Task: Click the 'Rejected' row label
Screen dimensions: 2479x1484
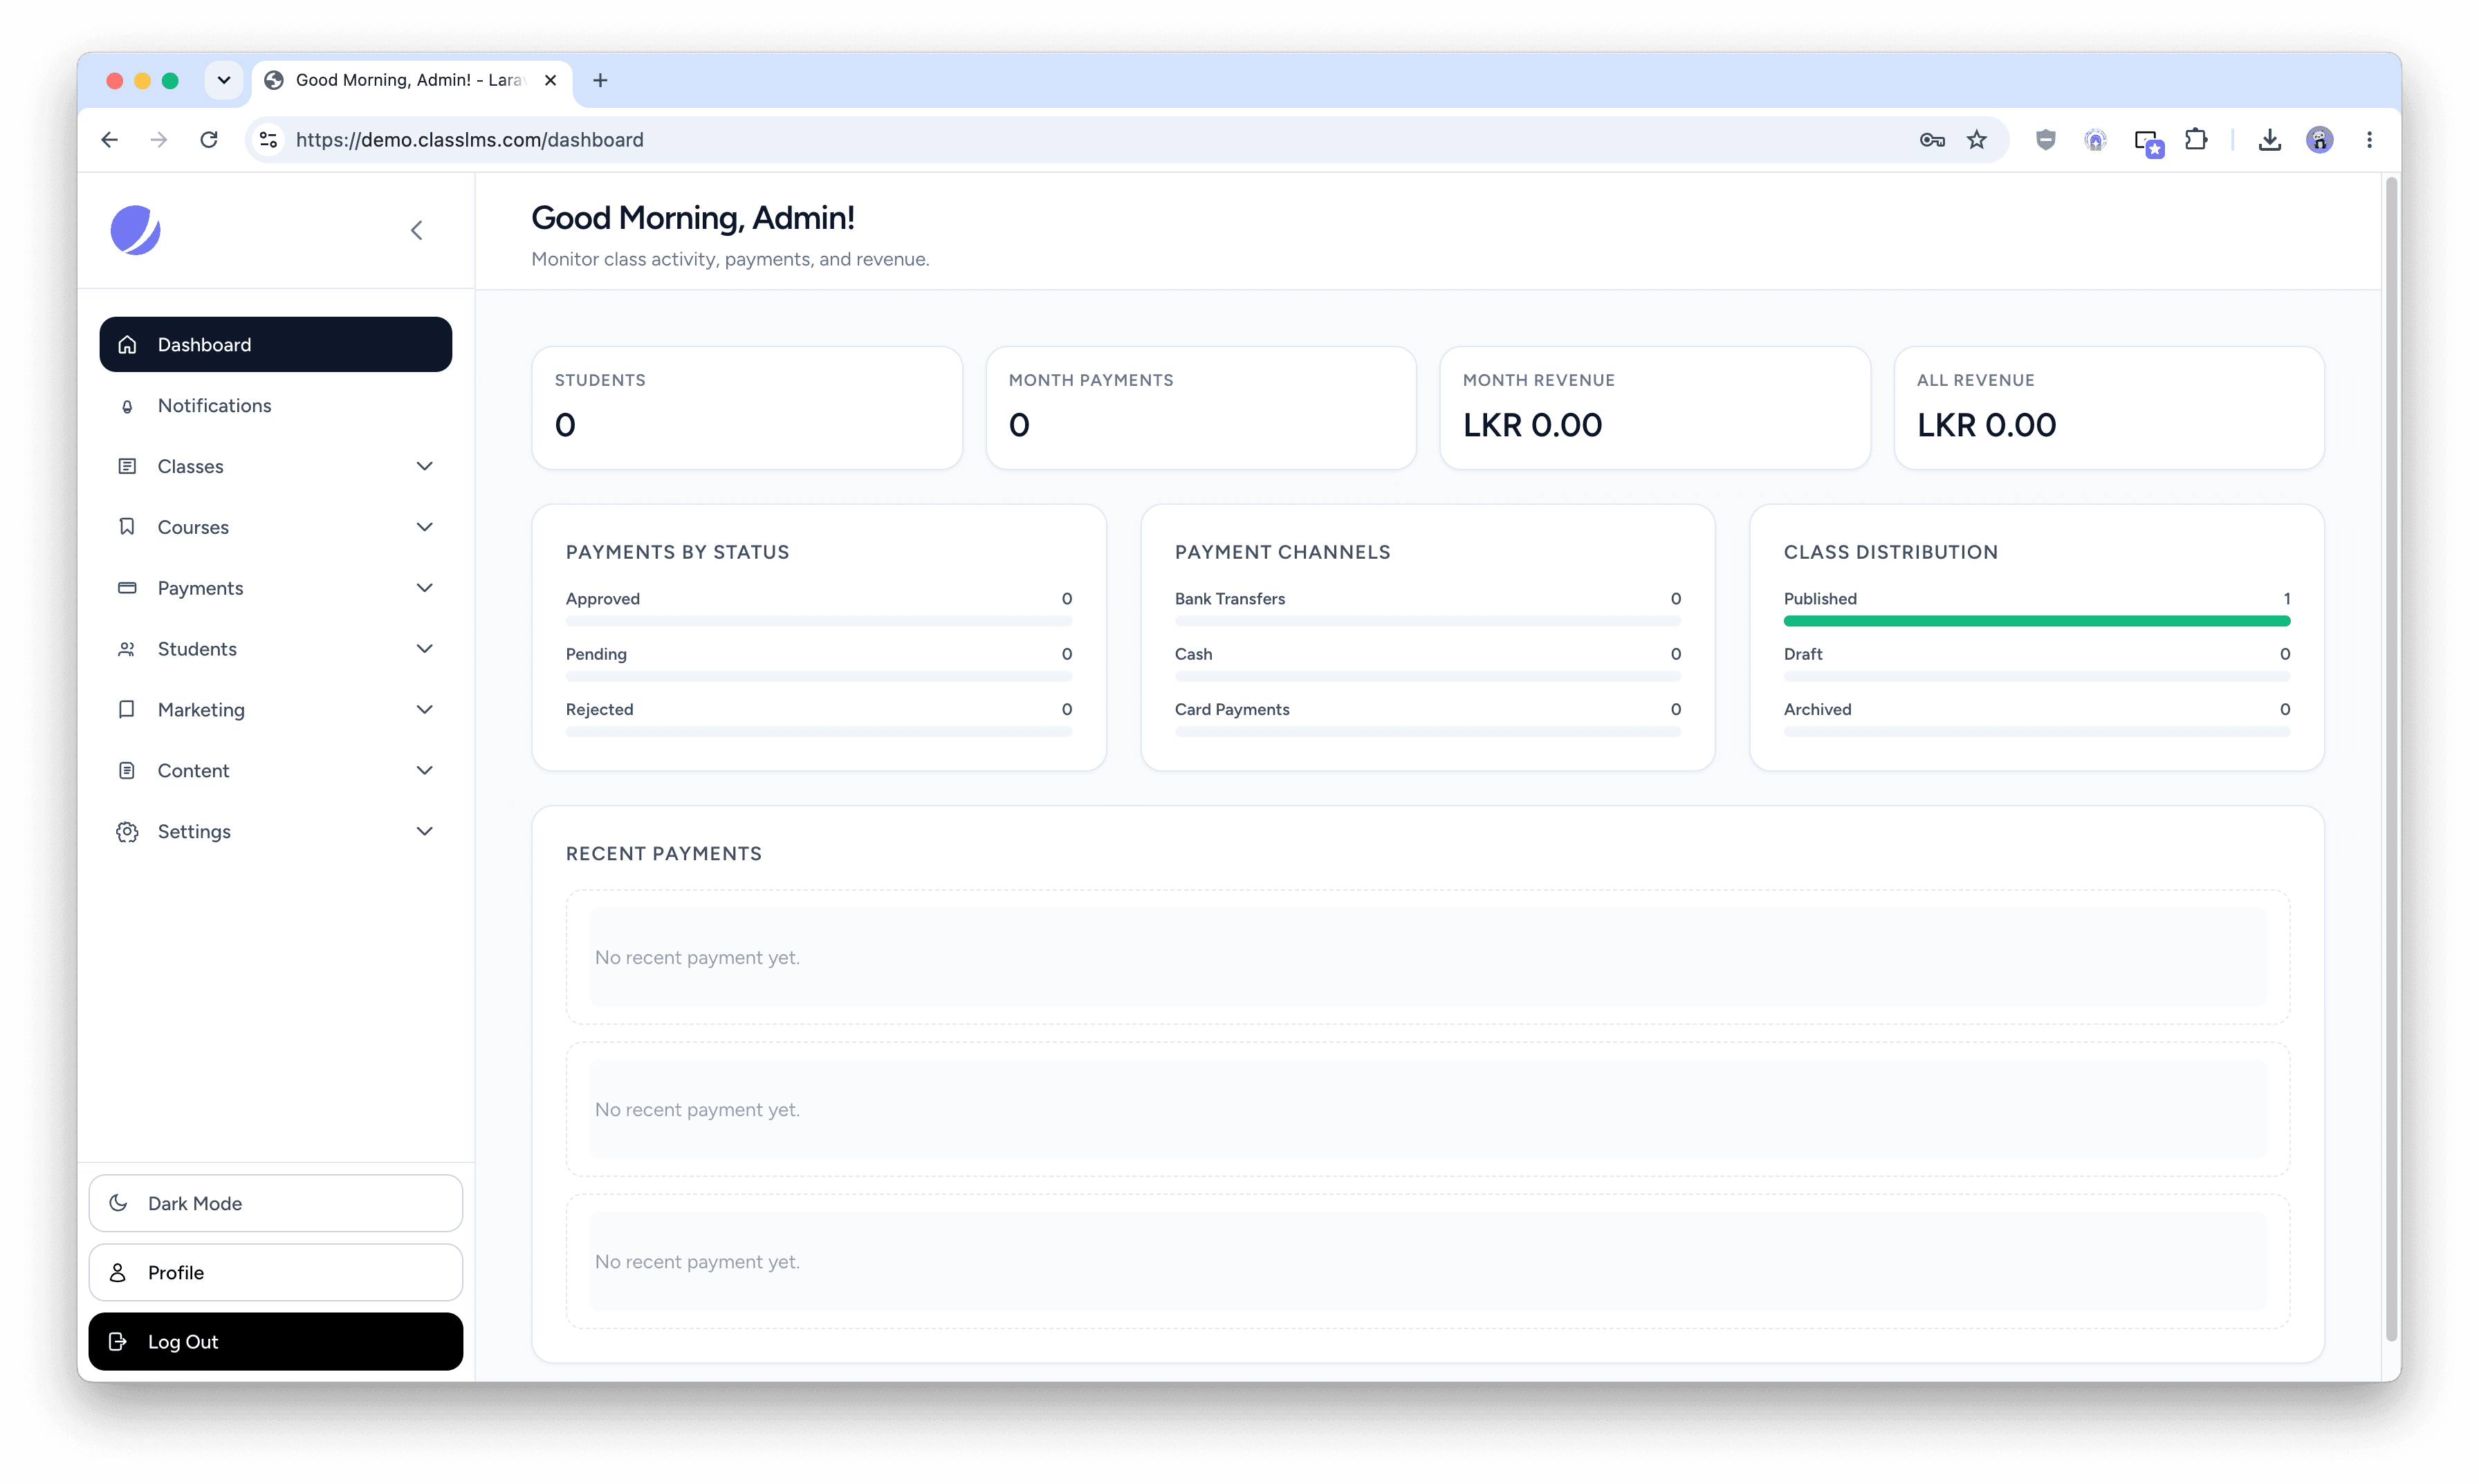Action: tap(599, 709)
